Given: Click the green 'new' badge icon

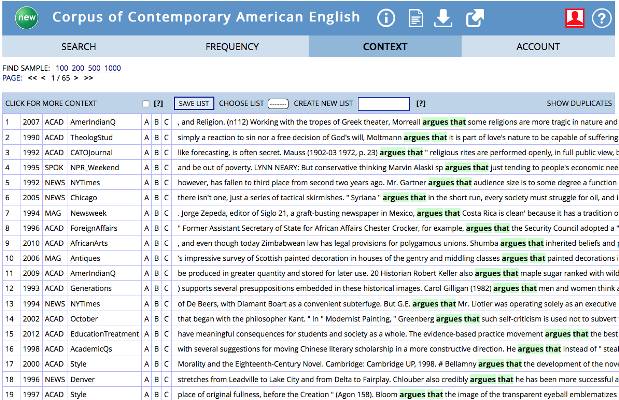Looking at the screenshot, I should tap(26, 17).
